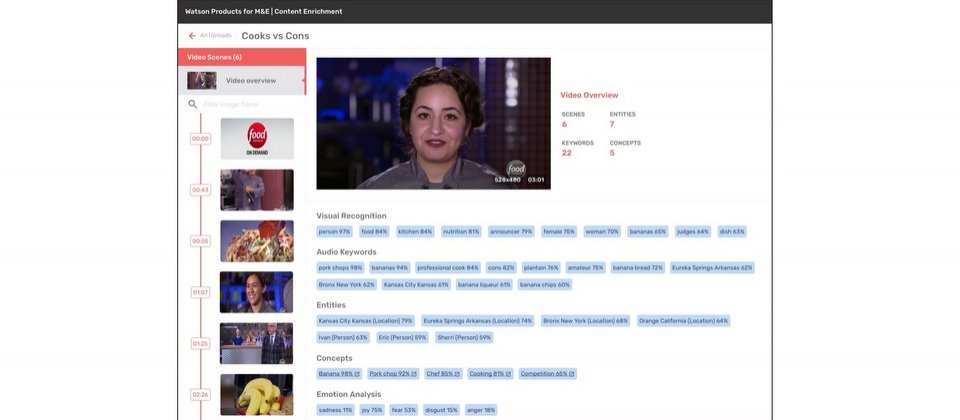This screenshot has height=420, width=960.
Task: Click the announcer 79% tag
Action: (x=511, y=231)
